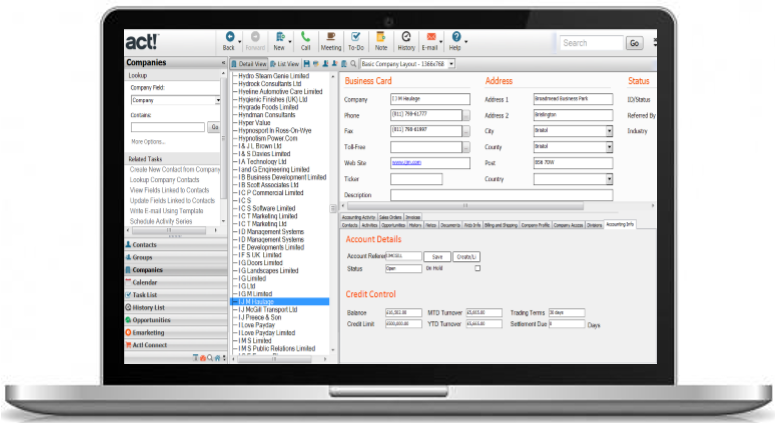This screenshot has height=428, width=778.
Task: Open Companies in the navigation bar
Action: point(176,270)
